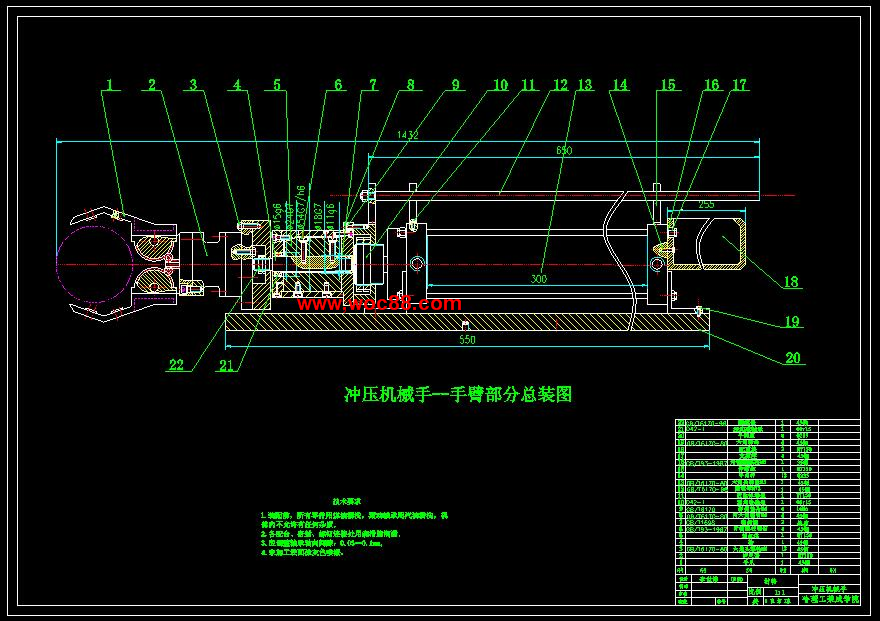This screenshot has width=880, height=621.
Task: Select part callout number 20
Action: (x=792, y=358)
